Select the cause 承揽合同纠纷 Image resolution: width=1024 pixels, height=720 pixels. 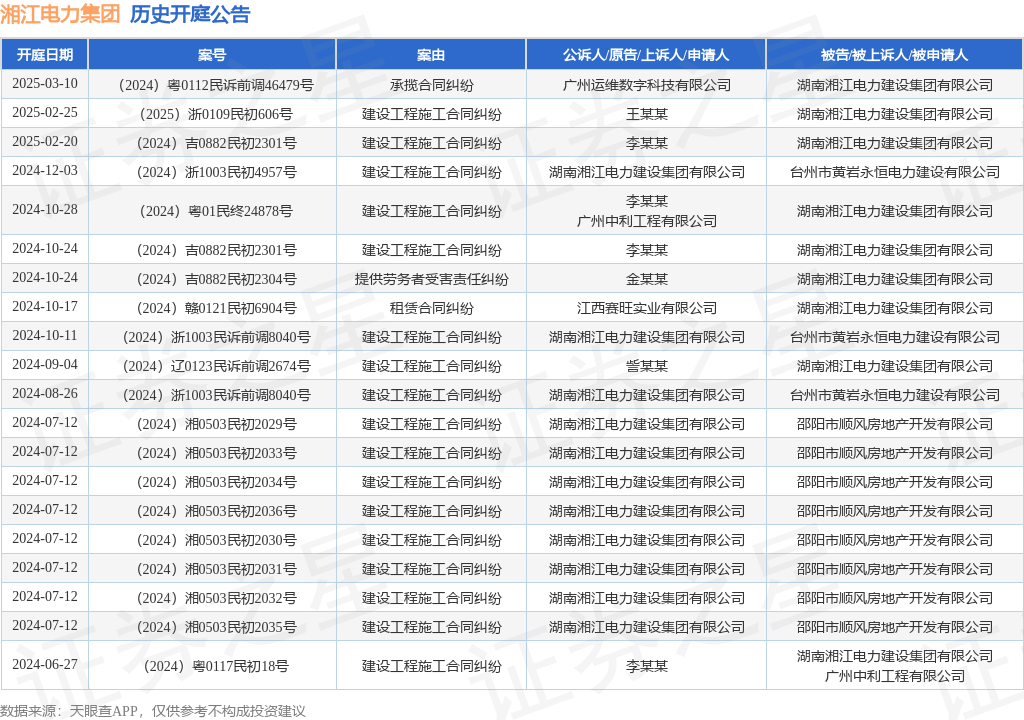tap(432, 85)
